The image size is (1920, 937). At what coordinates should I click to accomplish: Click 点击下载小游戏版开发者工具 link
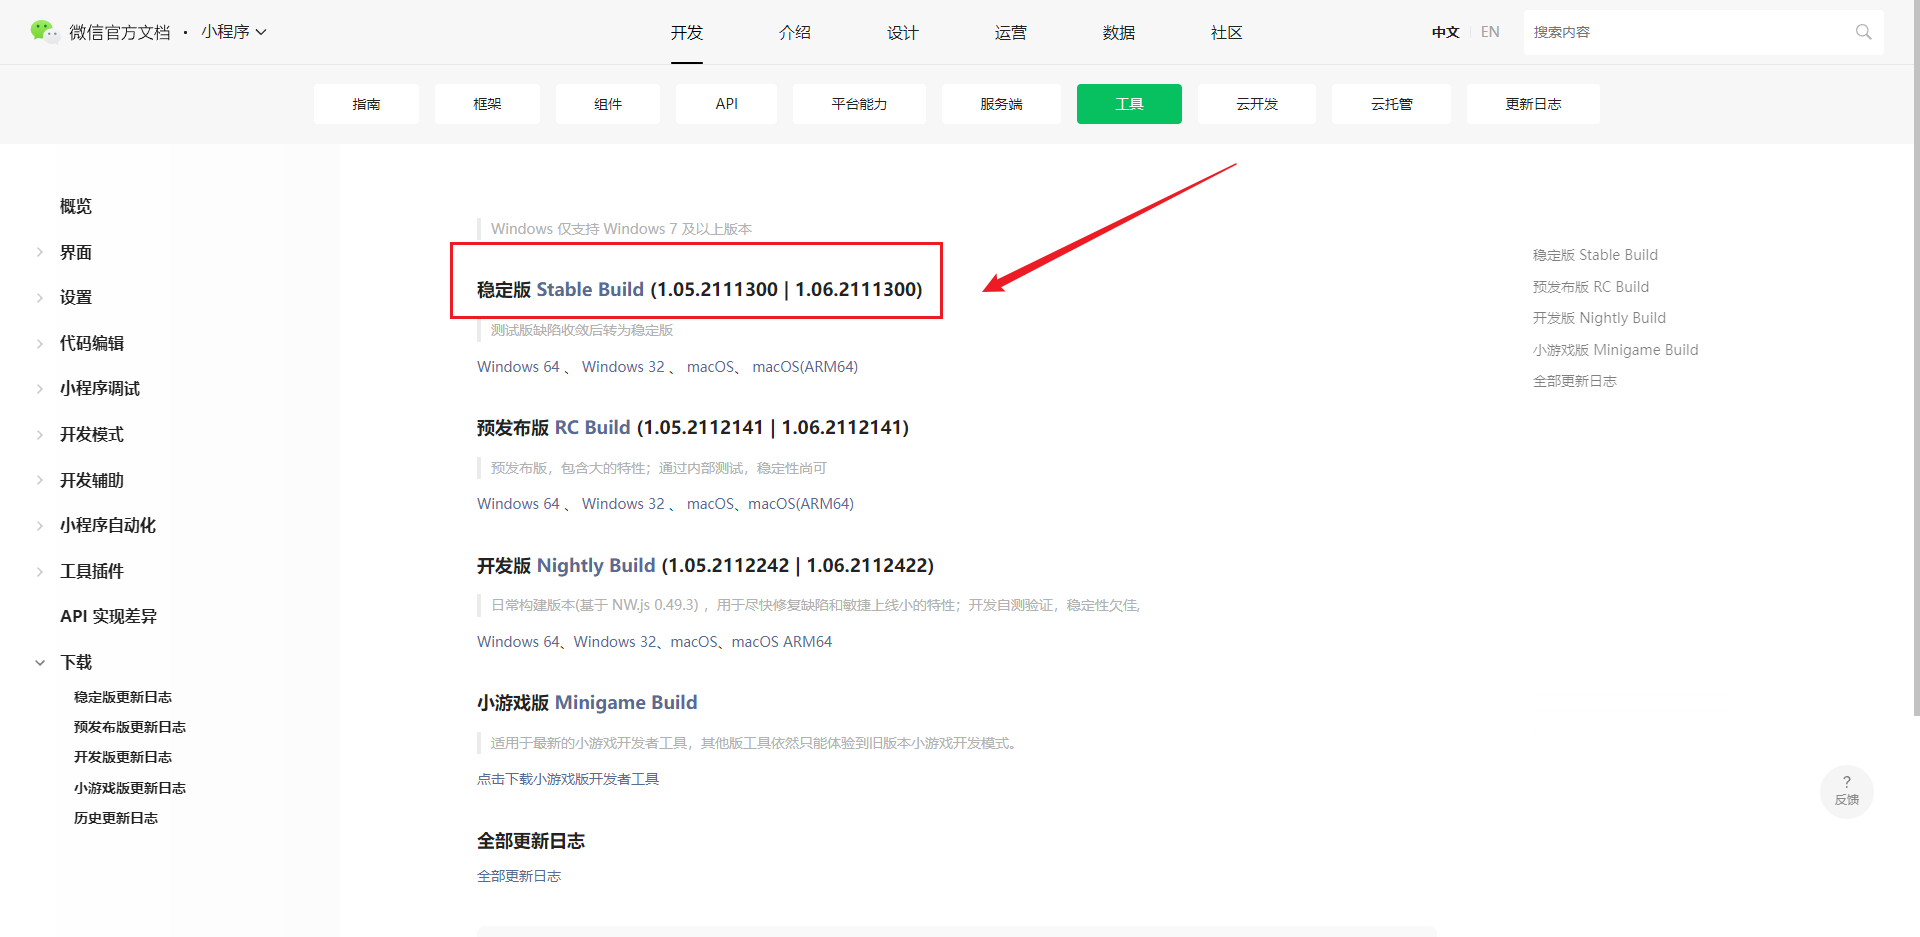point(568,778)
